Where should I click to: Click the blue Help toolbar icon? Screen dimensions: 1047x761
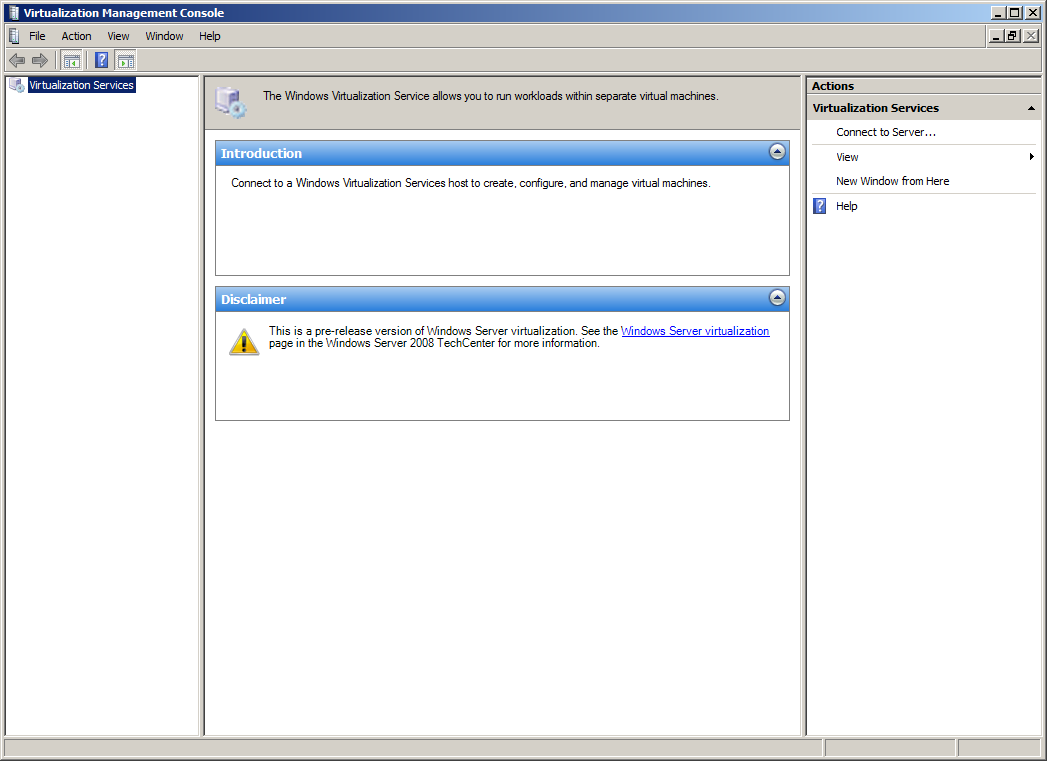pyautogui.click(x=101, y=61)
